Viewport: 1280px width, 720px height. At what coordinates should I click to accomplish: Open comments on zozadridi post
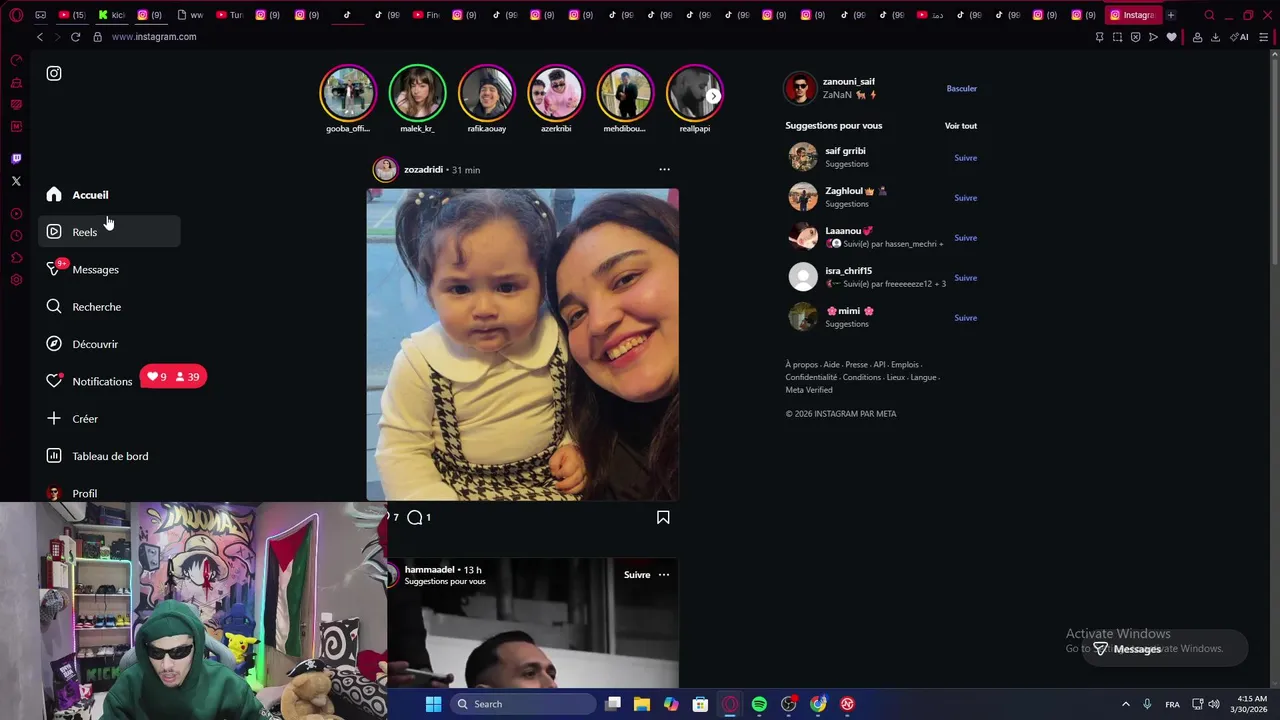click(415, 517)
